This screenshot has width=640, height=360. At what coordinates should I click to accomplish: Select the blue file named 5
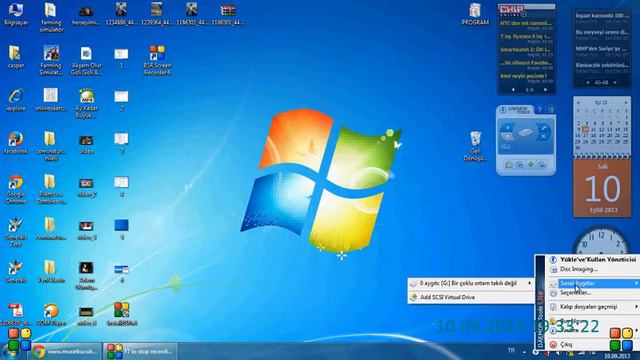click(x=121, y=229)
